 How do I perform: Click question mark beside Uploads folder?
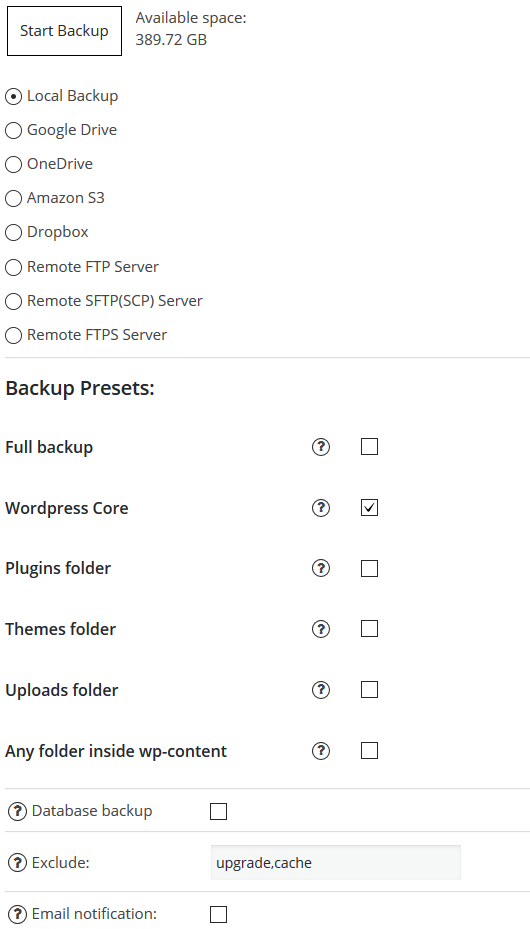(x=320, y=690)
